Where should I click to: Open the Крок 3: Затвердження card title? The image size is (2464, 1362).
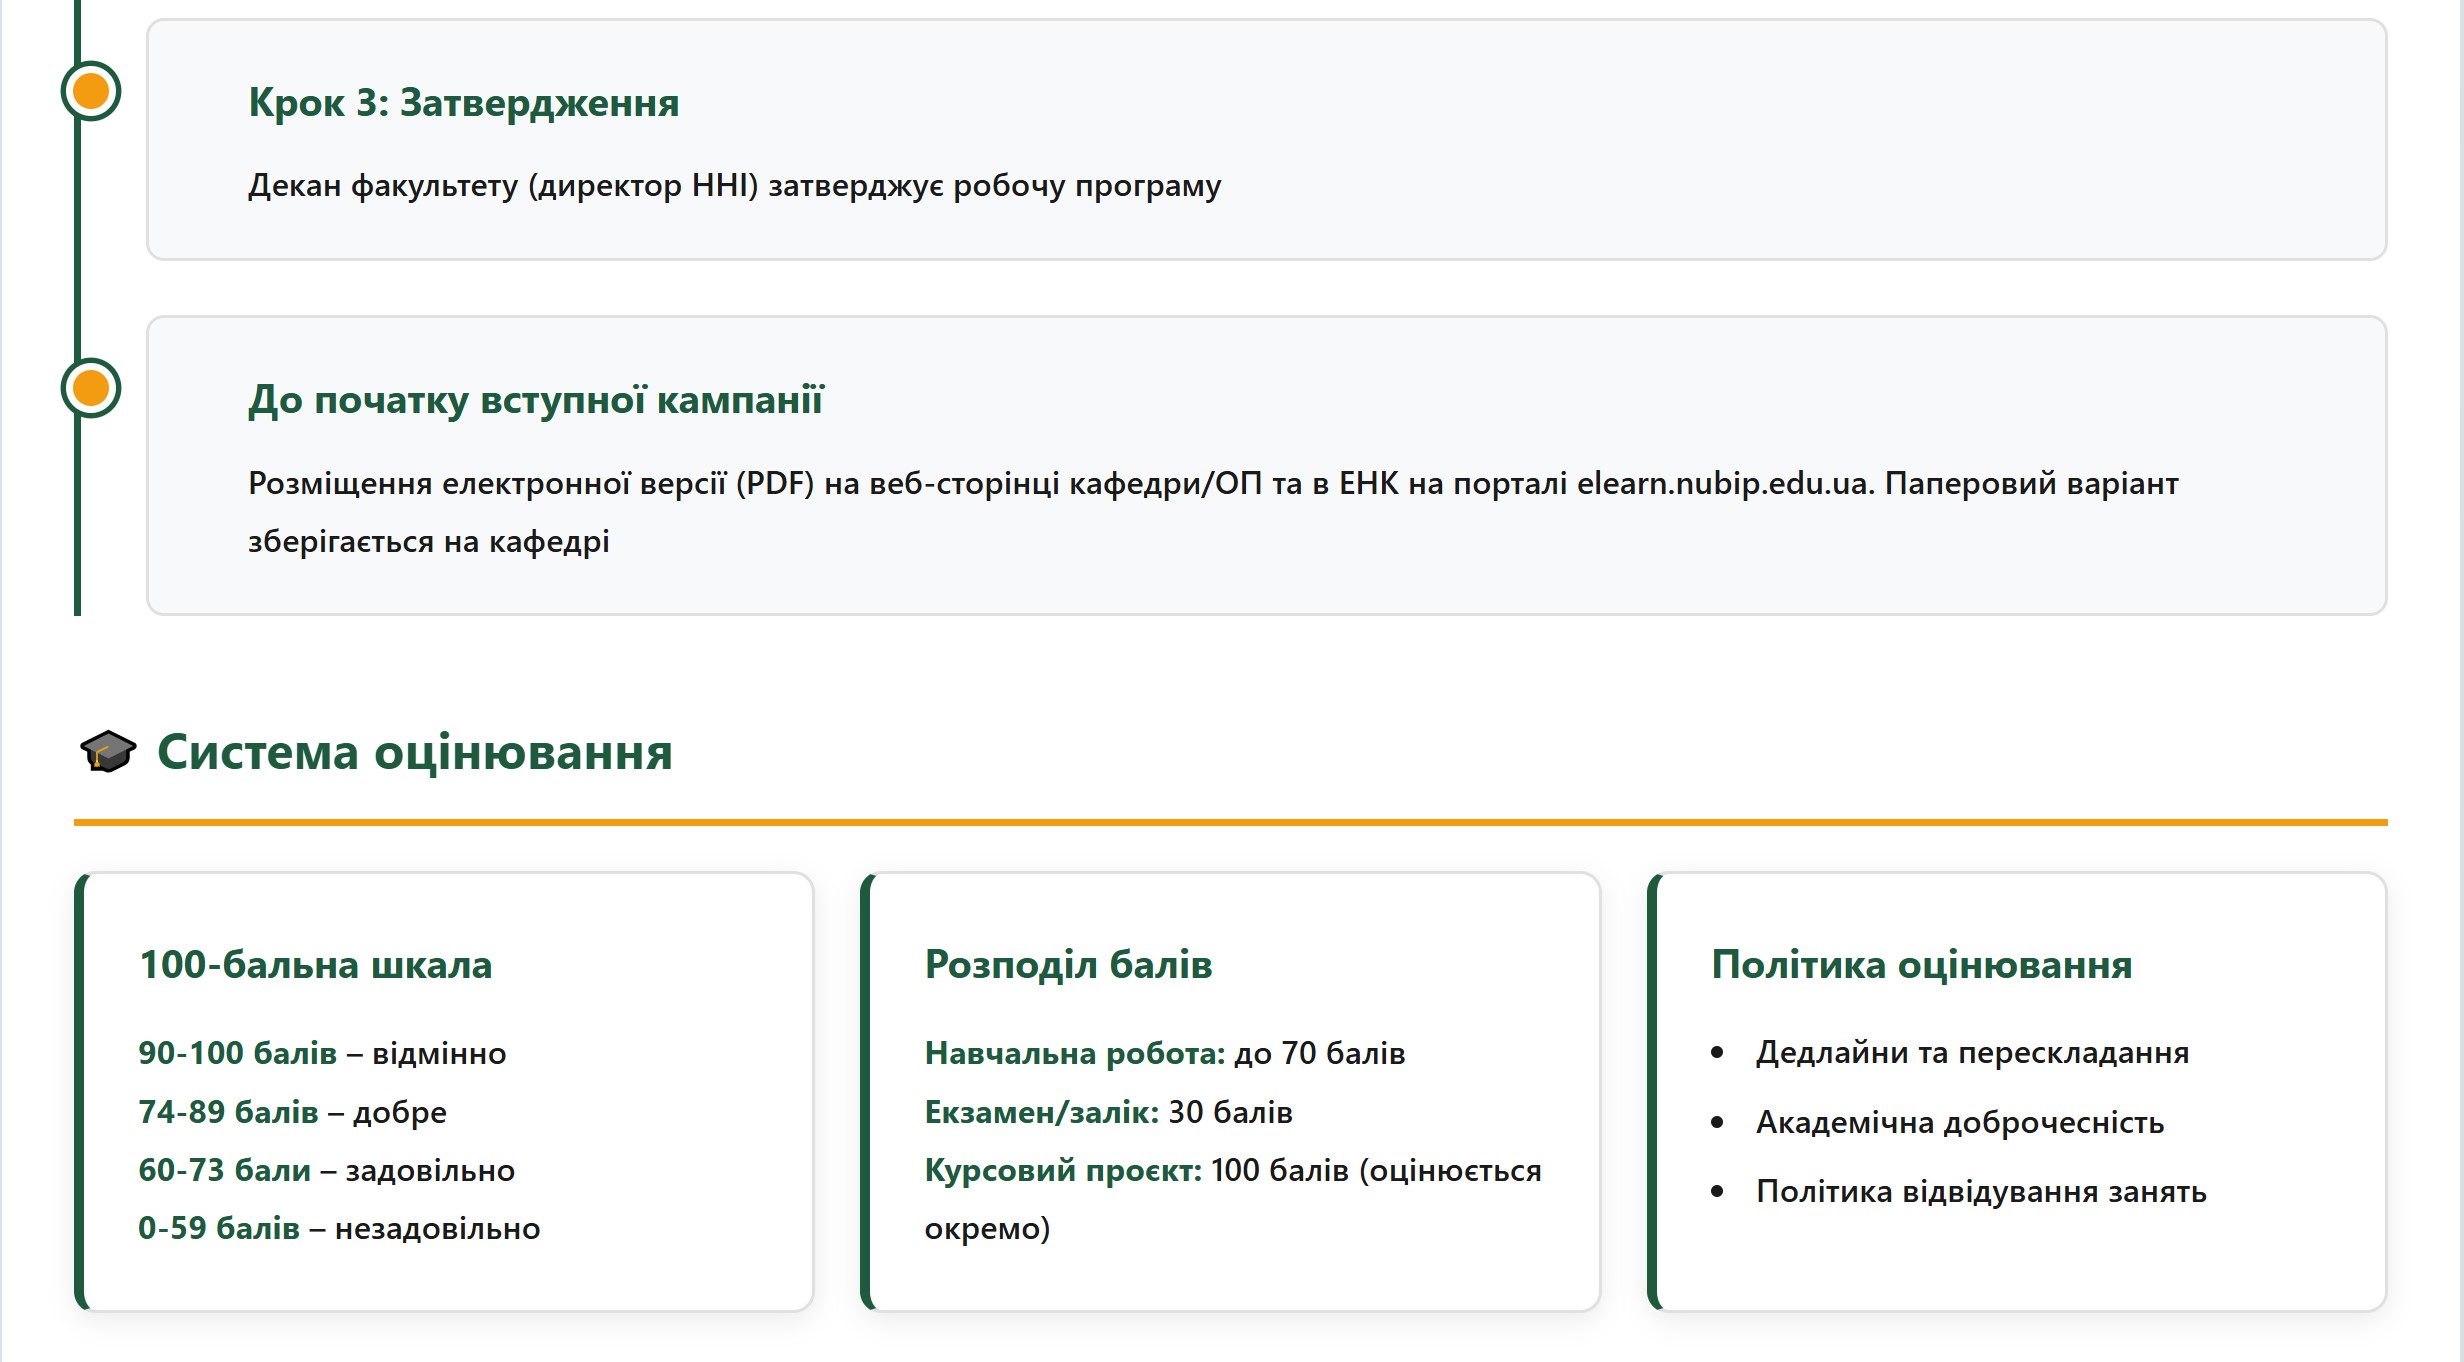click(x=463, y=103)
